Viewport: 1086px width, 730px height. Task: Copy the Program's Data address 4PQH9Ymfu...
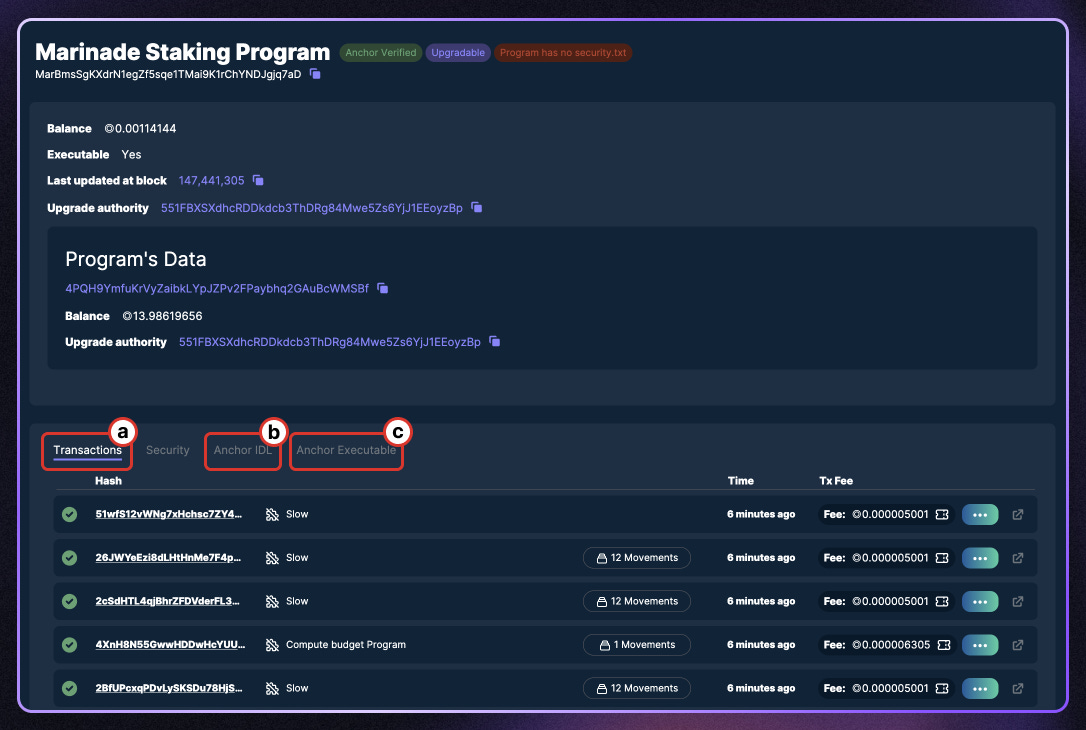(382, 288)
